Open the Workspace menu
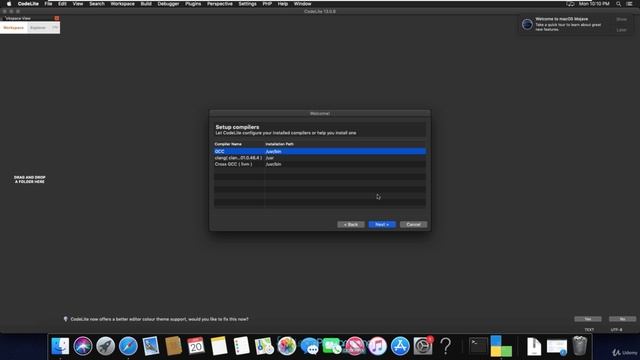 tap(122, 4)
